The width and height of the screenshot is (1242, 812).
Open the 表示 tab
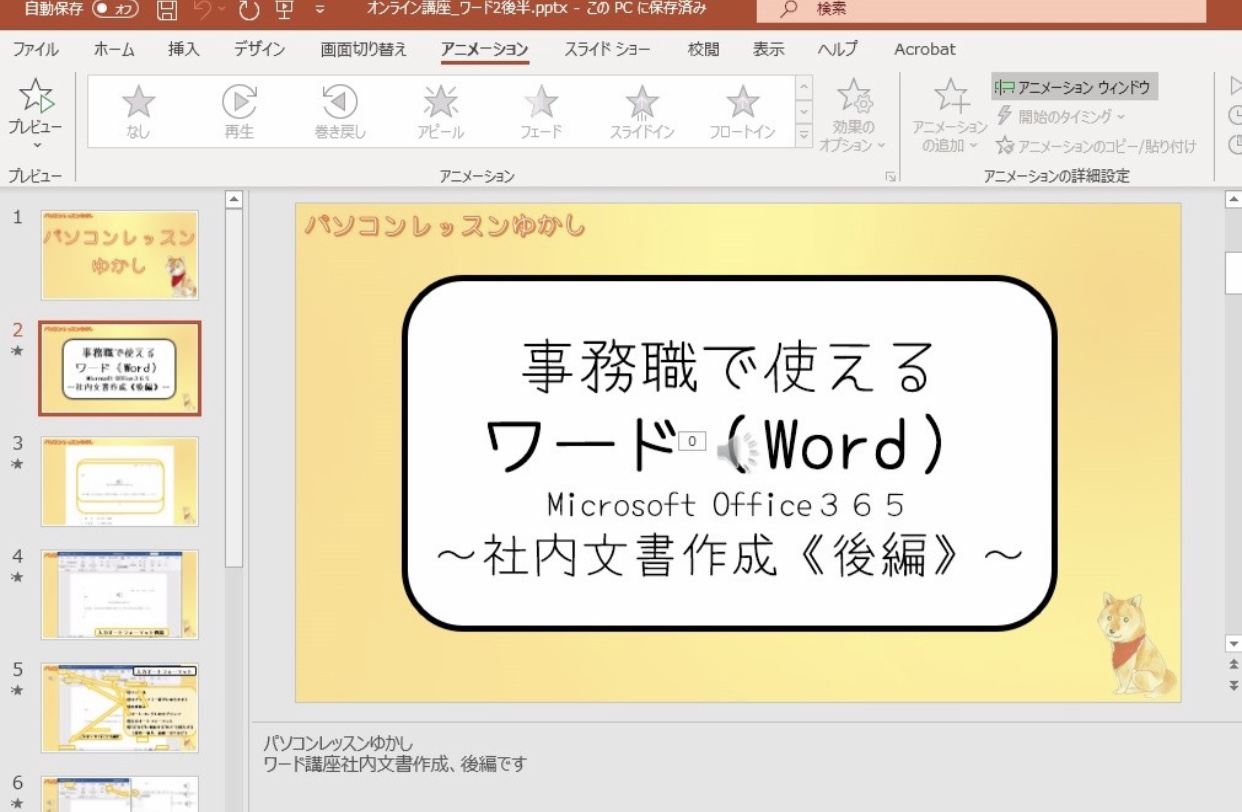tap(768, 49)
